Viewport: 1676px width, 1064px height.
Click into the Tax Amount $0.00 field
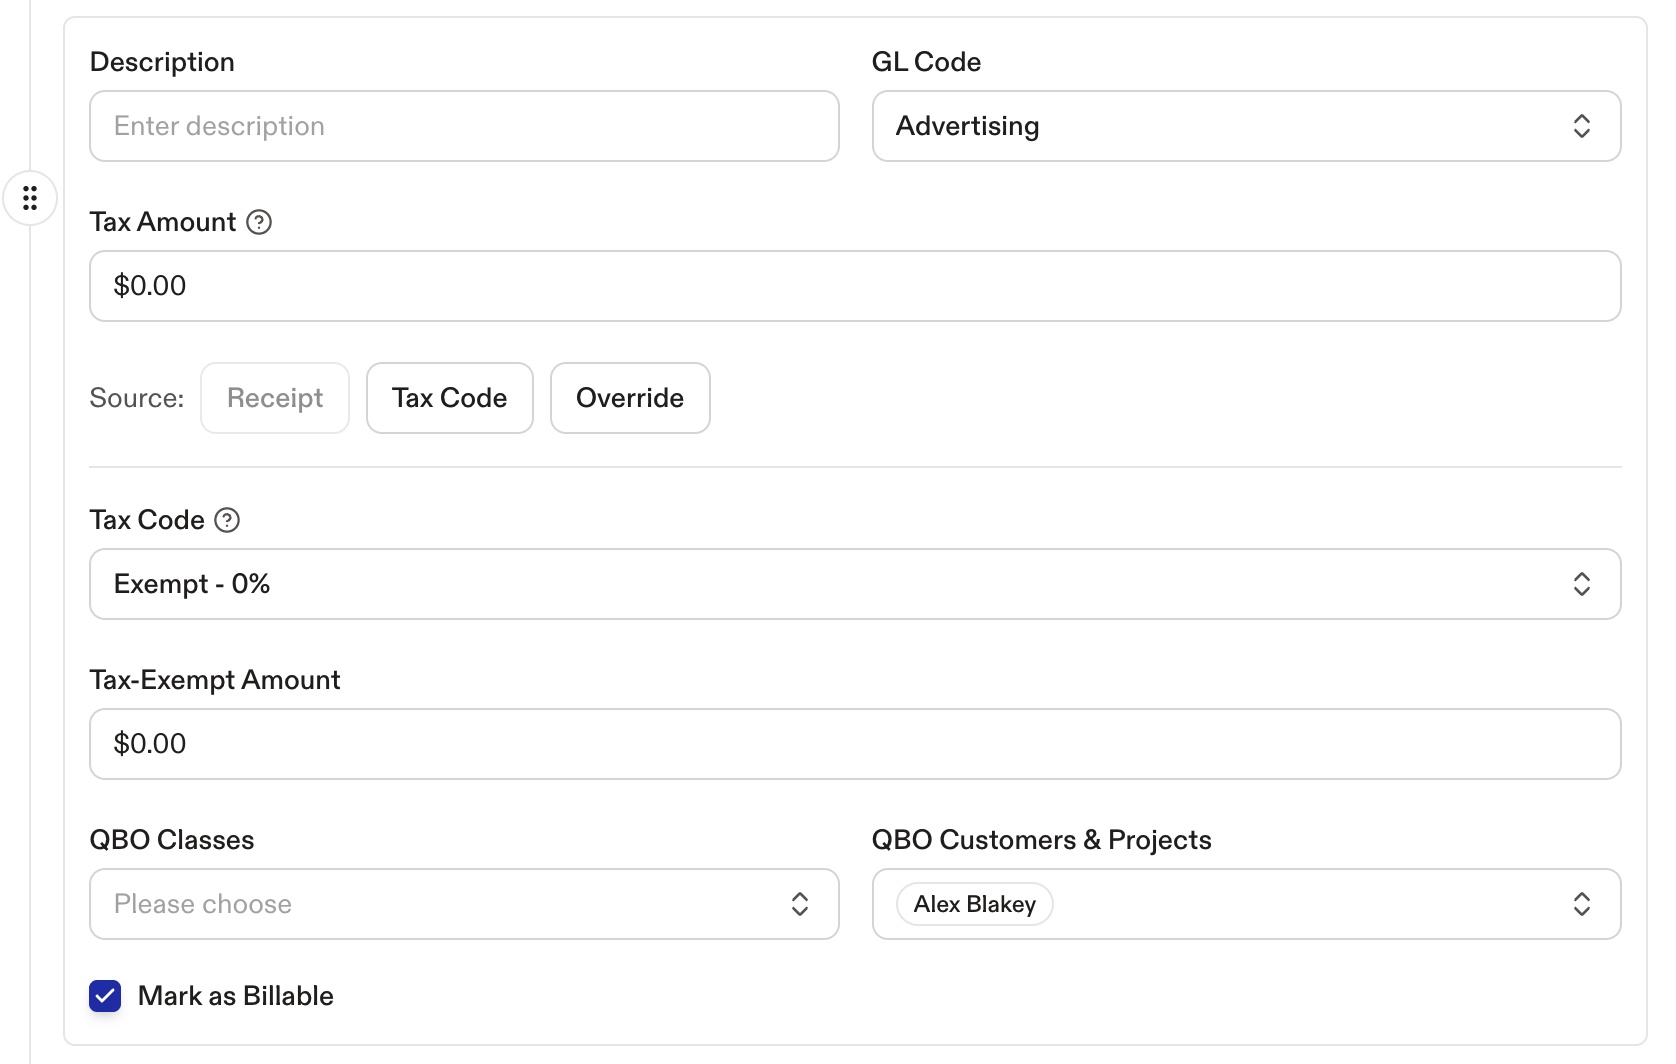(855, 286)
